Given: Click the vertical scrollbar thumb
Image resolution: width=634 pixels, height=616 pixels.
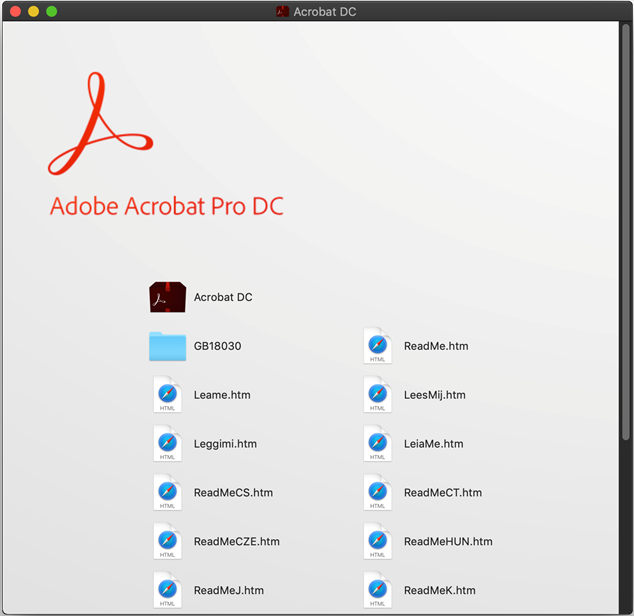Looking at the screenshot, I should tap(626, 231).
